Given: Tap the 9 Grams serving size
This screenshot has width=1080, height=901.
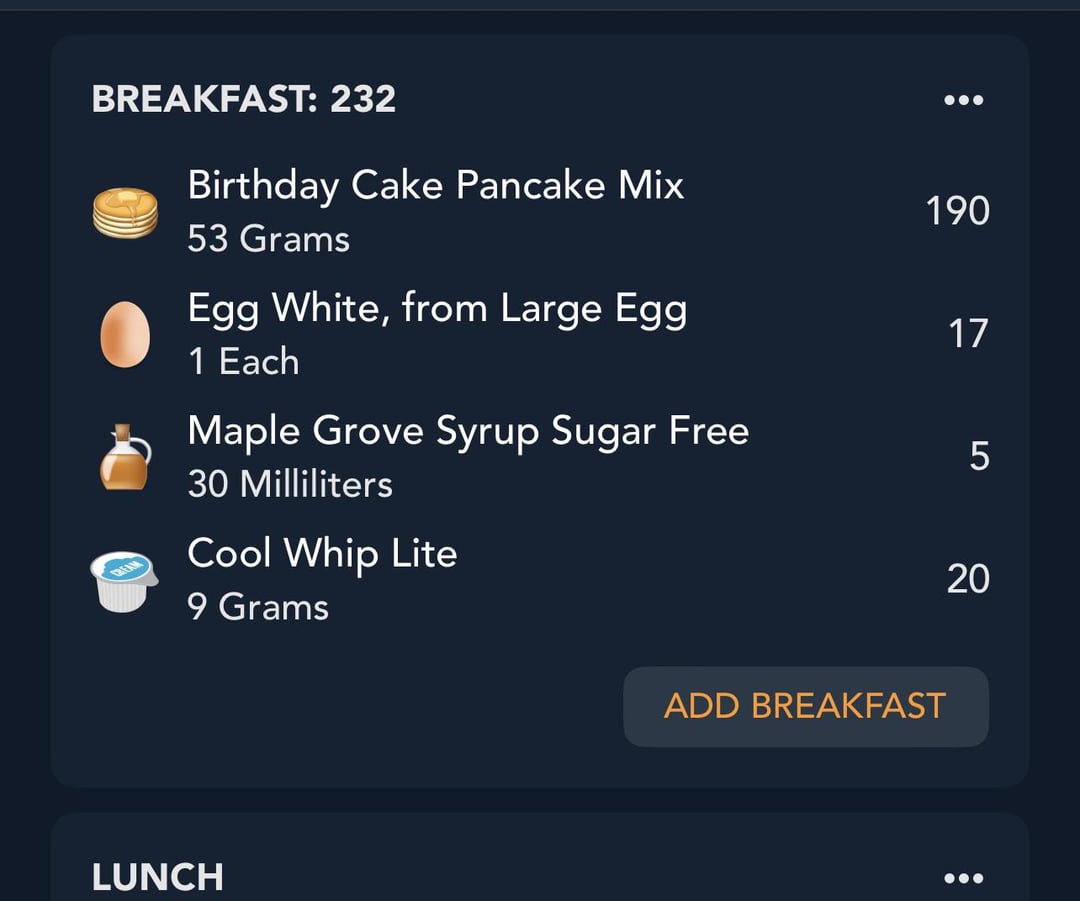Looking at the screenshot, I should click(258, 607).
